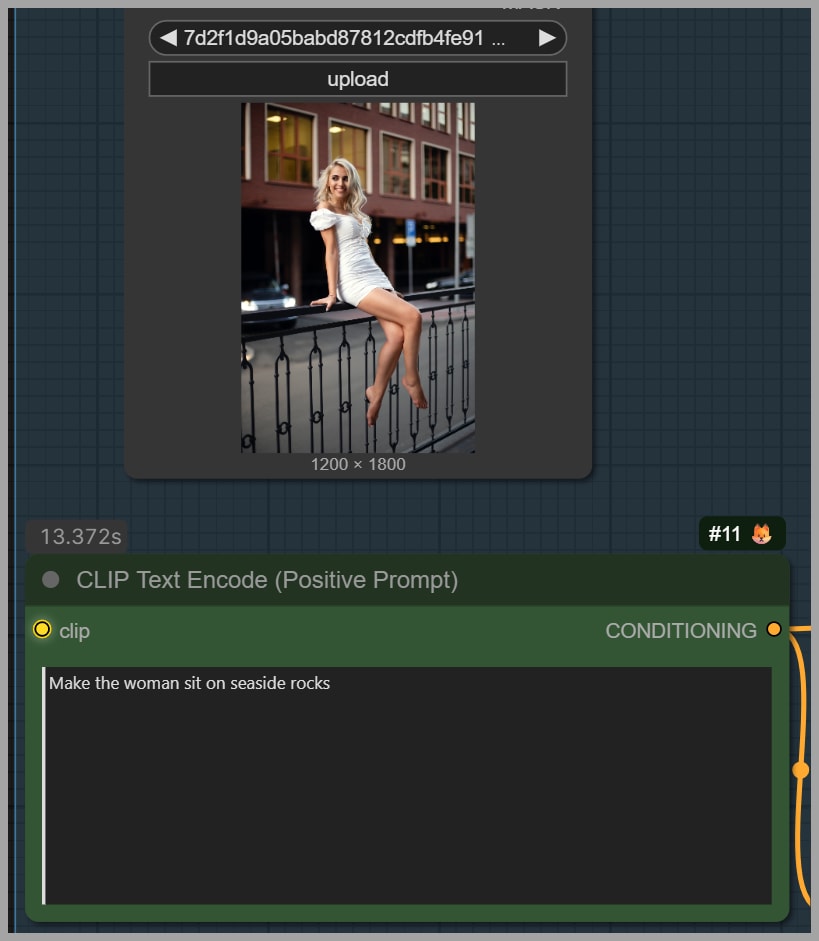Click the midpoint dot on the orange wire

800,770
